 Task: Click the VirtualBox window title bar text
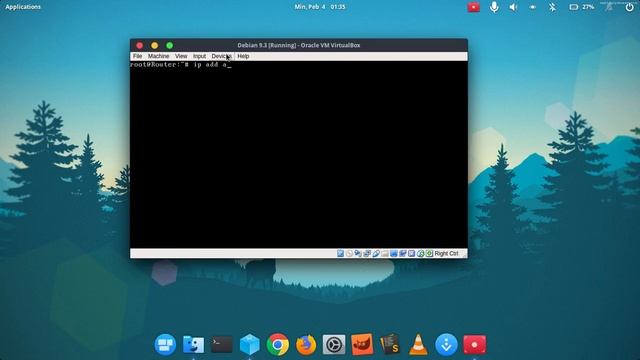(299, 45)
